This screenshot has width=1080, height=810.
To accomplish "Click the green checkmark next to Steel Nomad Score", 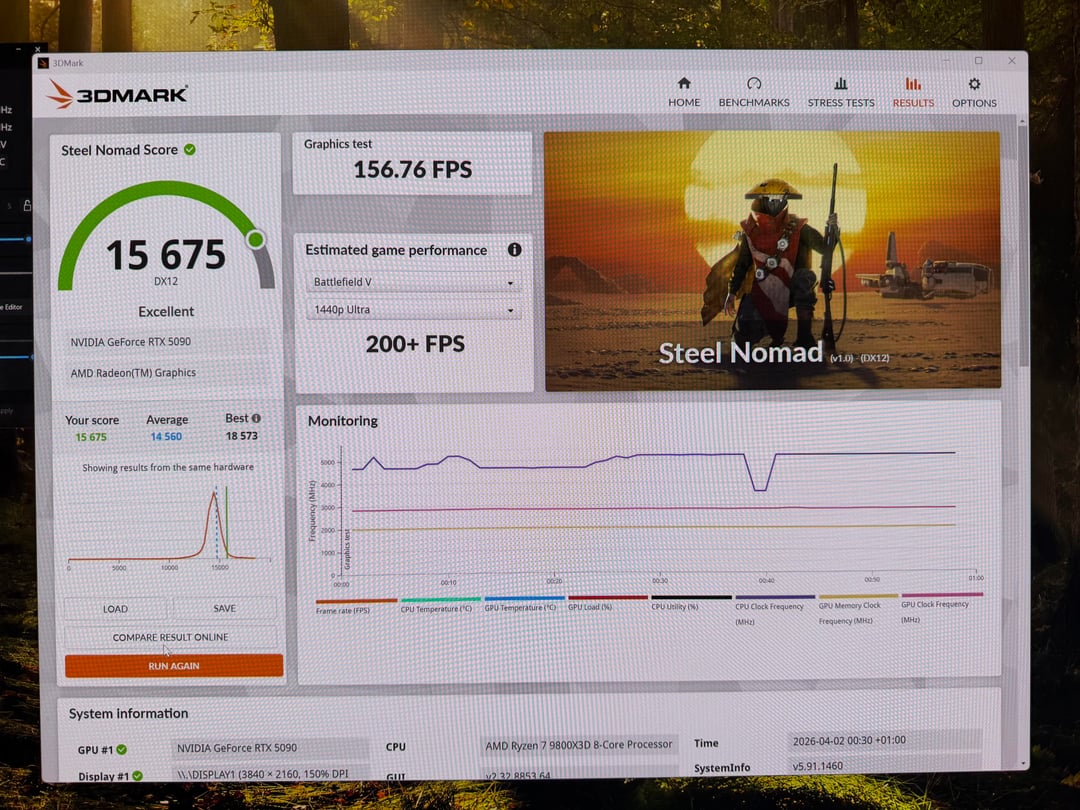I will pos(190,150).
